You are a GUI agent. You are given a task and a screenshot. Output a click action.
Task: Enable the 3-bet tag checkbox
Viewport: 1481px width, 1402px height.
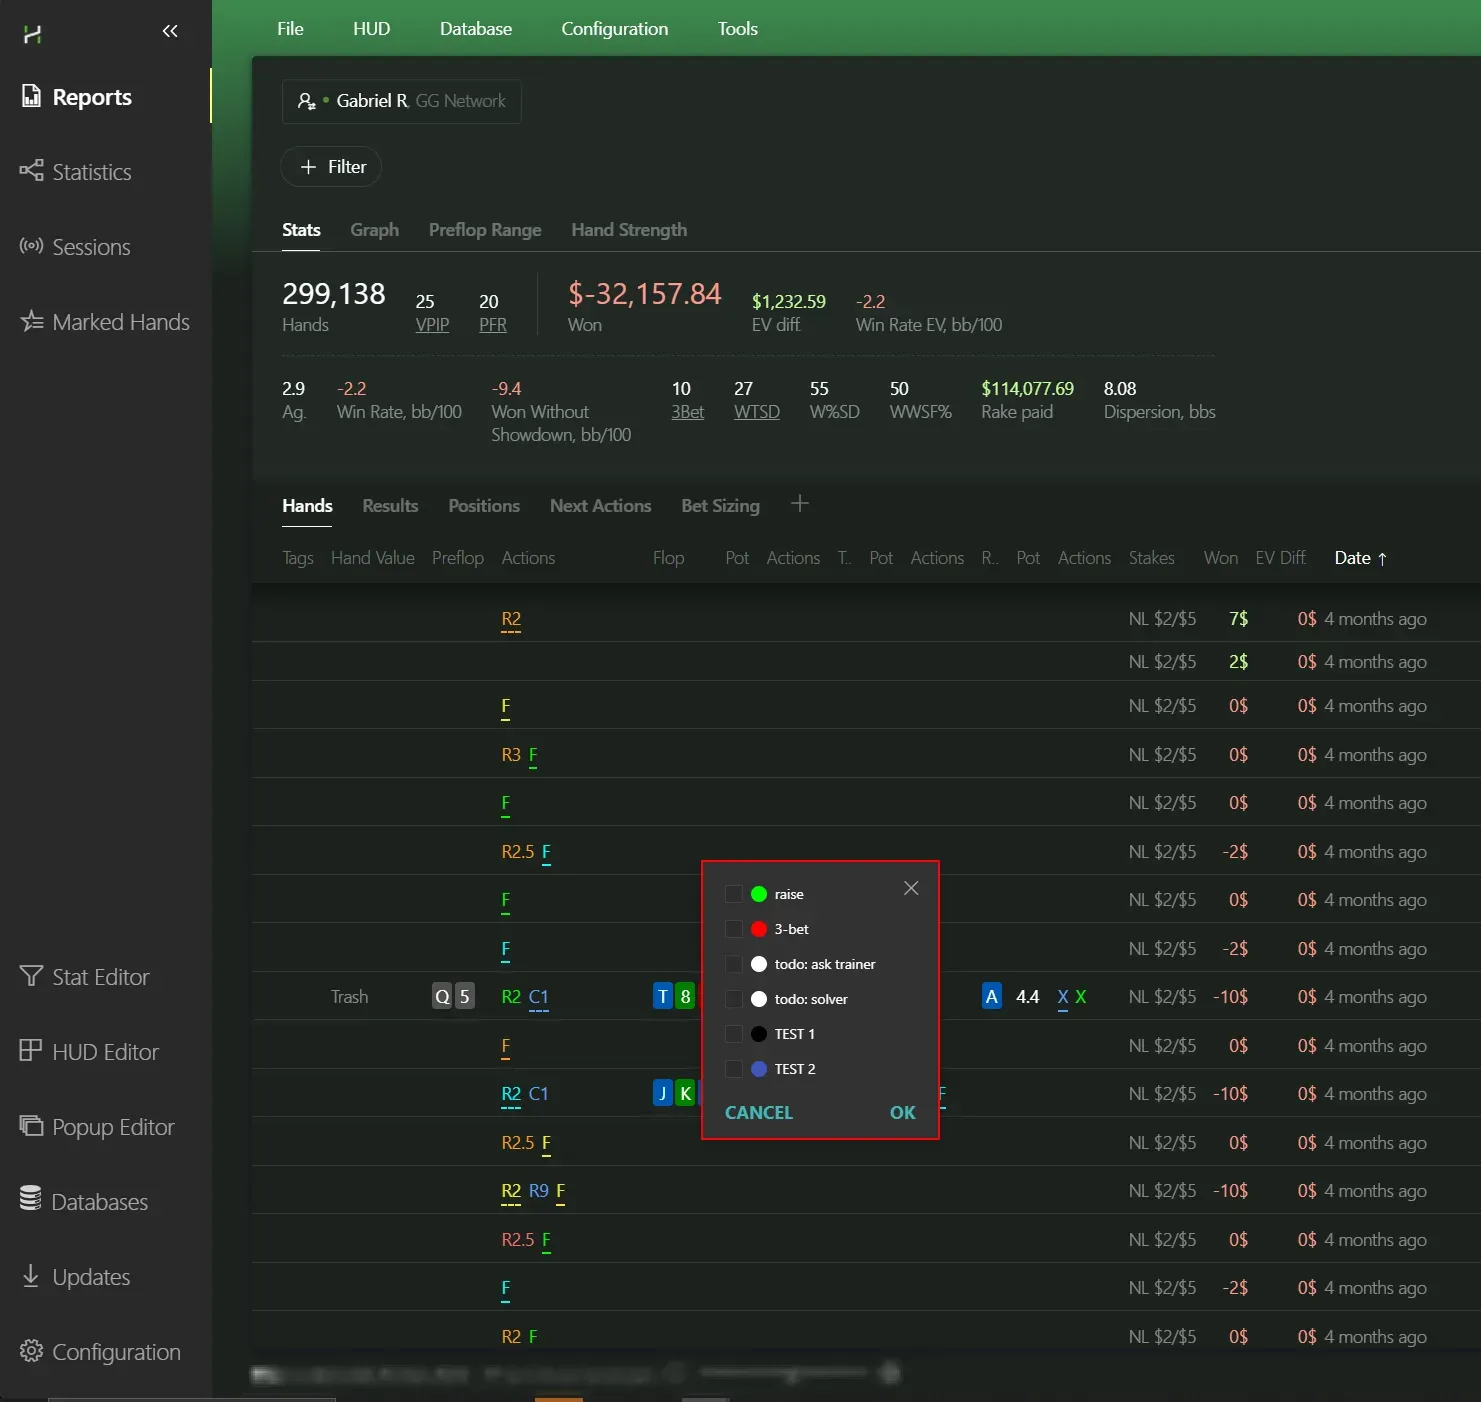click(733, 929)
